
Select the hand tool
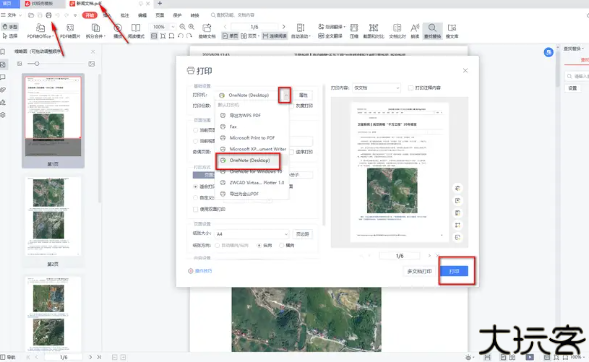tap(10, 27)
